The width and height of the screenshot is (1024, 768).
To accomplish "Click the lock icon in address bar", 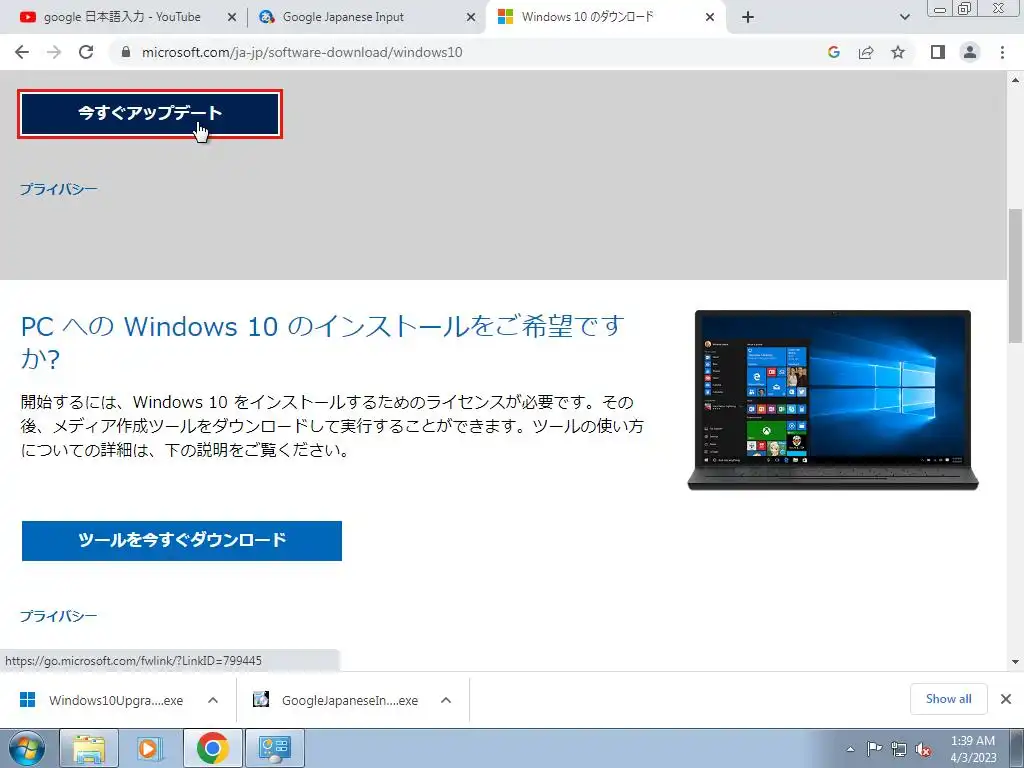I will (126, 52).
